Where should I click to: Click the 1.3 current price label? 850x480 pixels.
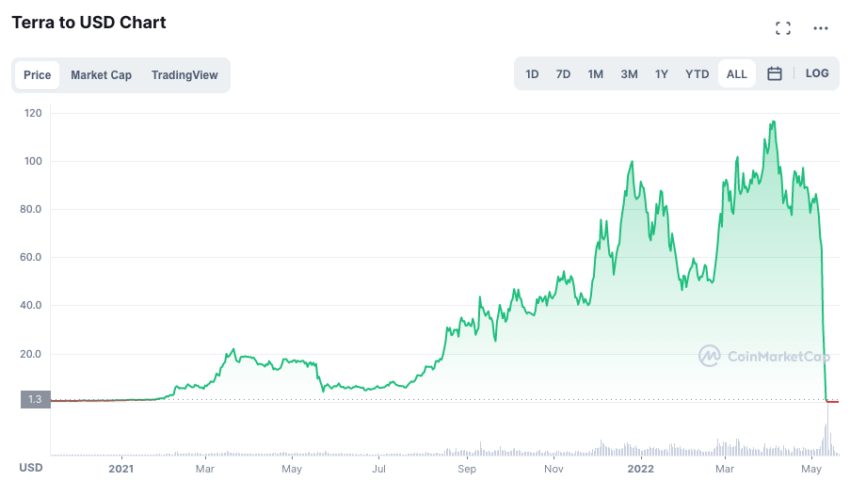35,399
